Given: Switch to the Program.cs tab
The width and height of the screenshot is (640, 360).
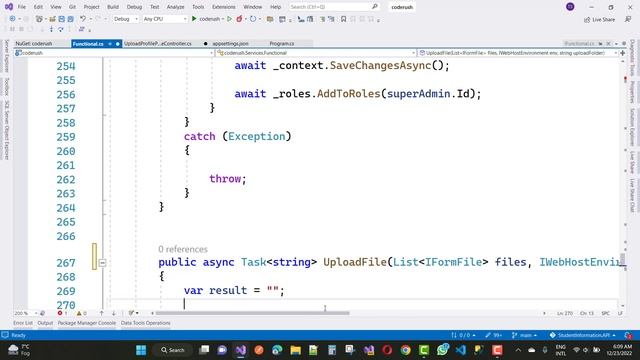Looking at the screenshot, I should [x=282, y=43].
